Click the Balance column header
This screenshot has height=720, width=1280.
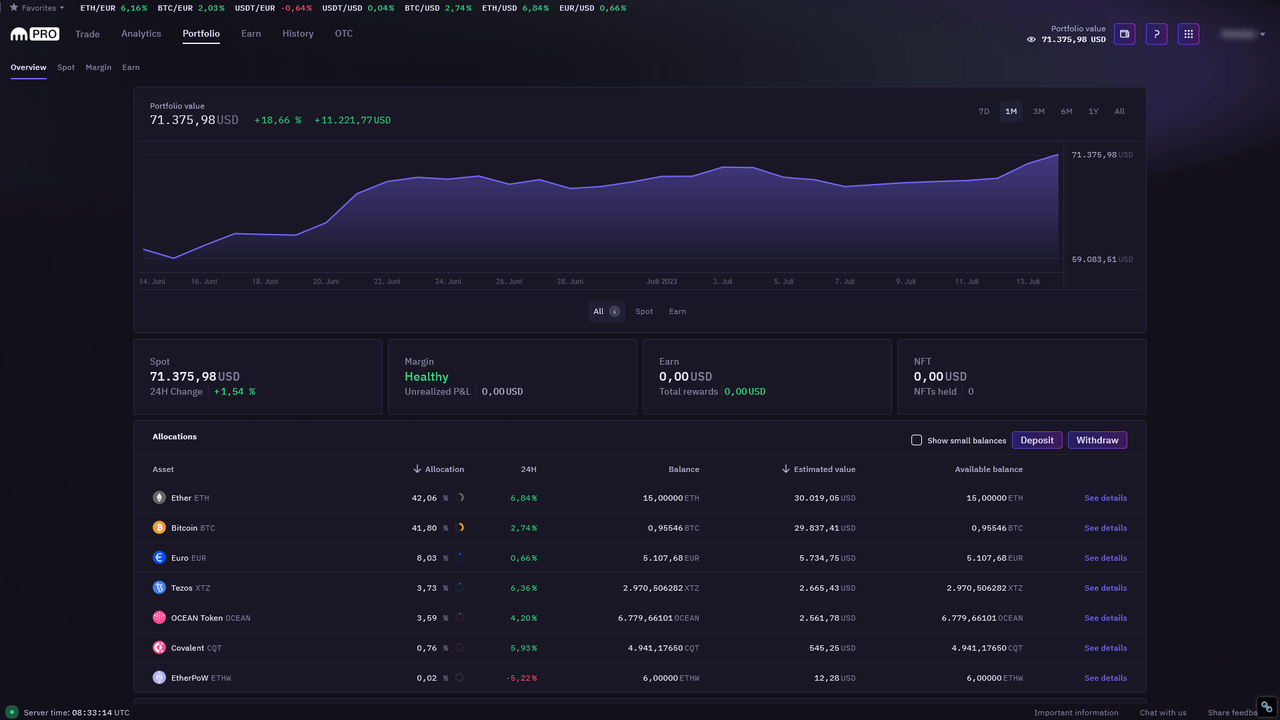click(x=684, y=469)
